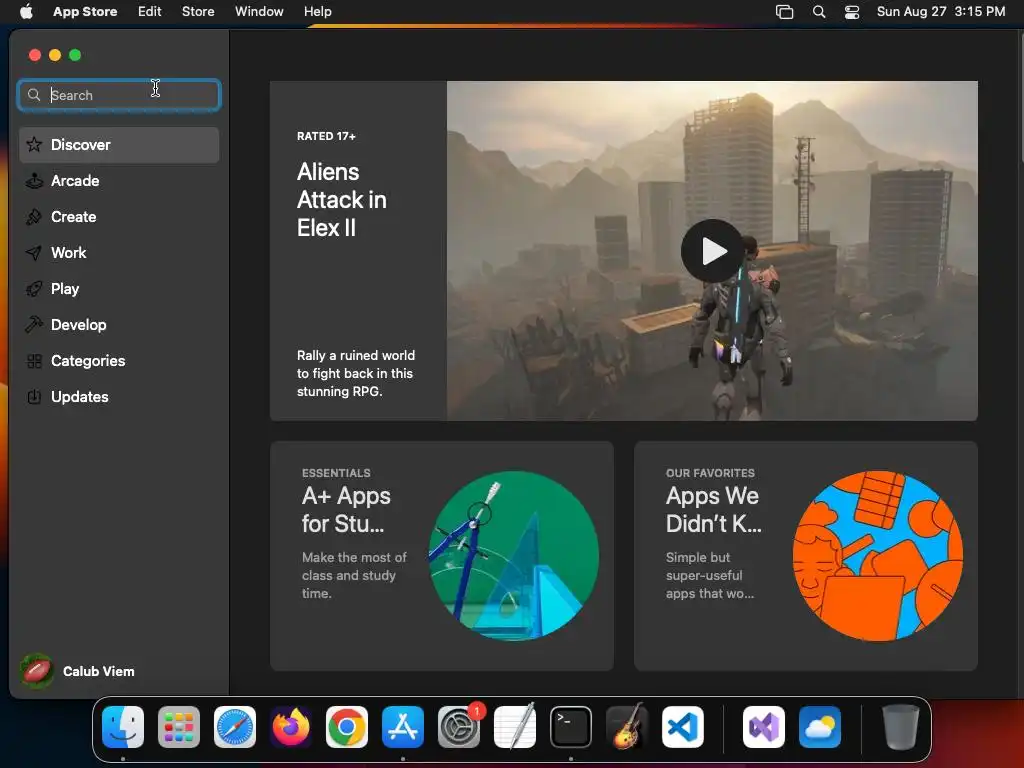
Task: Click the App Store Search field
Action: pyautogui.click(x=120, y=95)
